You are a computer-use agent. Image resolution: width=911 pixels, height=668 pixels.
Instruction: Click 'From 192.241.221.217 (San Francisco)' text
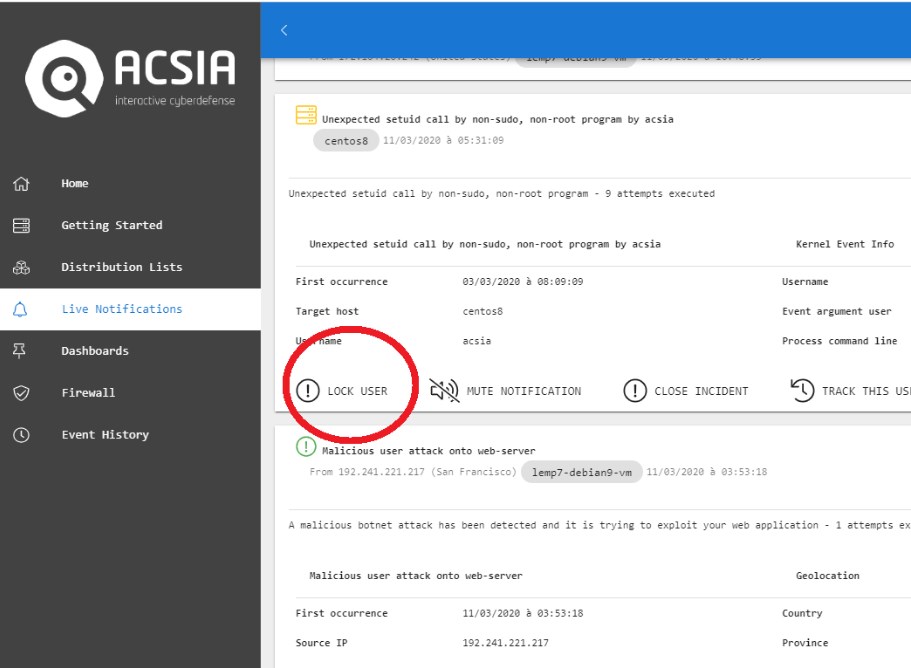(413, 472)
